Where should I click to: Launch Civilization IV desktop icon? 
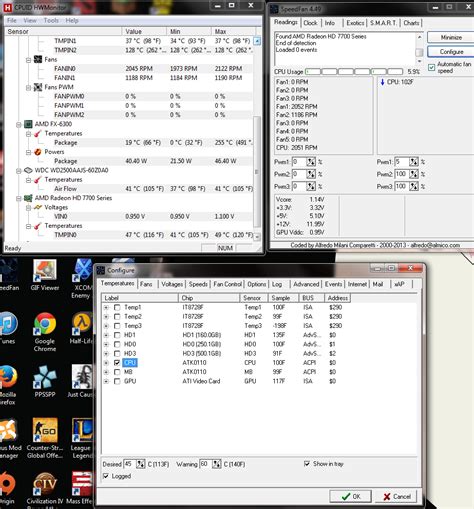pyautogui.click(x=45, y=488)
